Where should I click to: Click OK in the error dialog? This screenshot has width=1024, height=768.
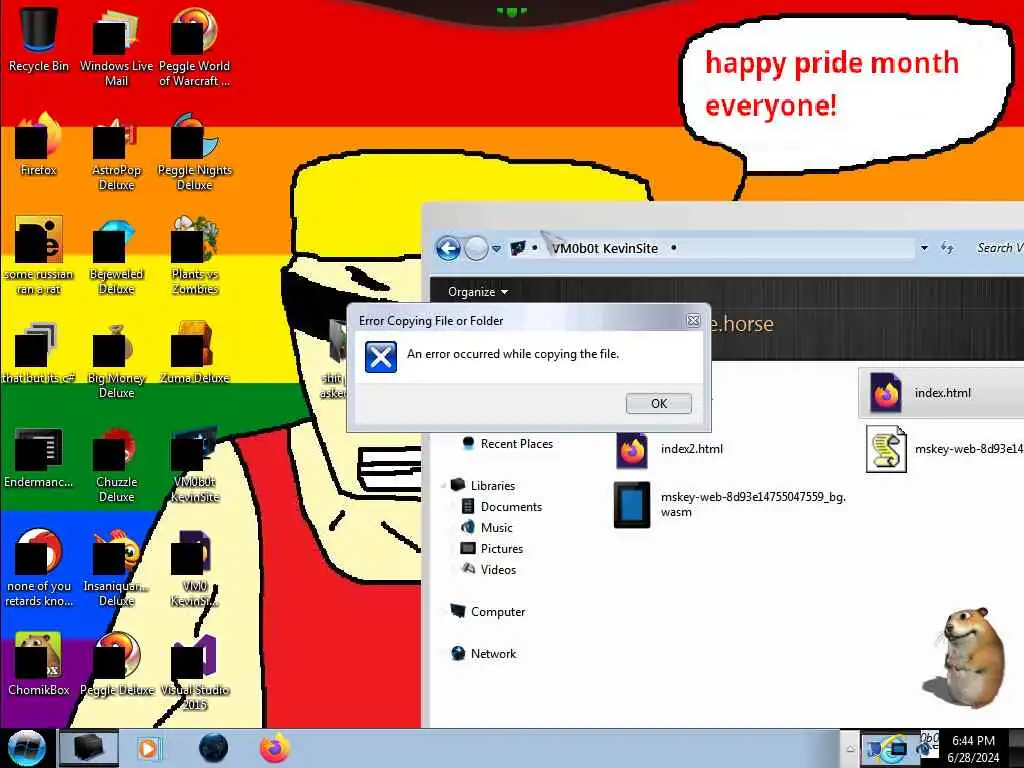[658, 404]
